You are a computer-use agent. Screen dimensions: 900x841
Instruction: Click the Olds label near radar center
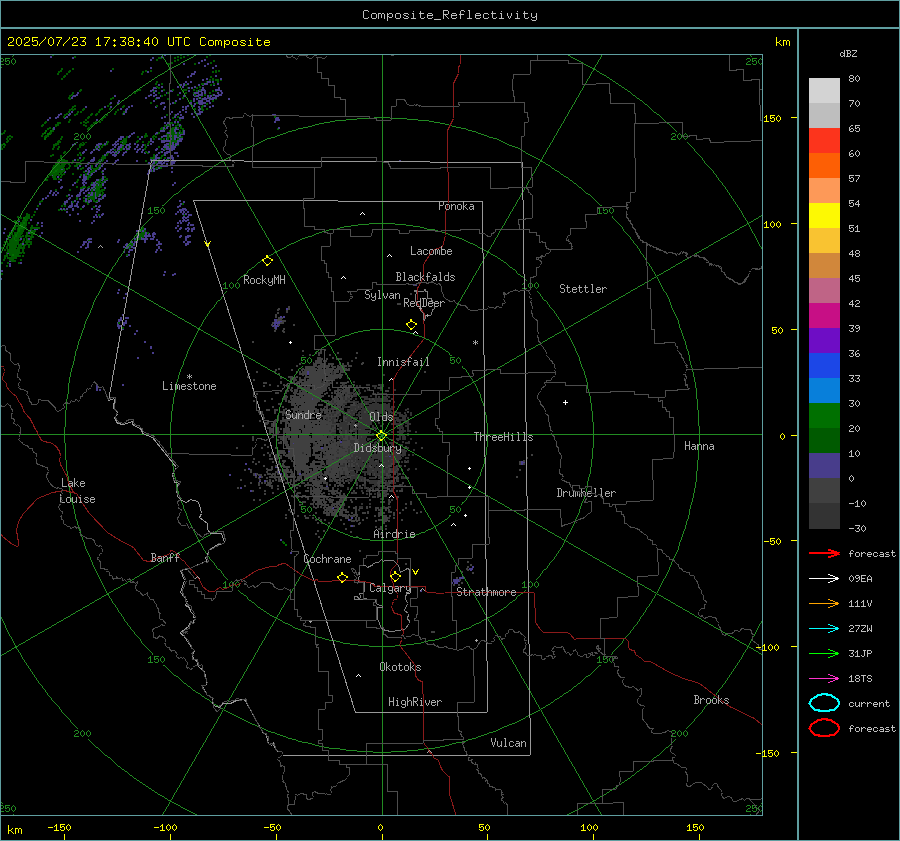click(381, 417)
